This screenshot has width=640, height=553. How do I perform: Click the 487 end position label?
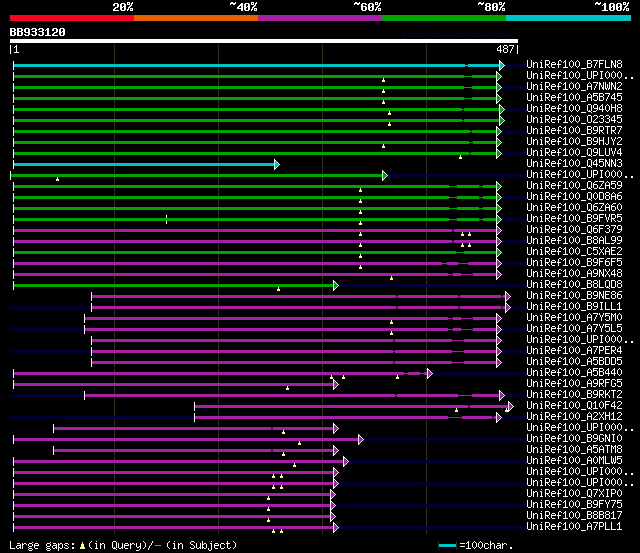tap(505, 49)
